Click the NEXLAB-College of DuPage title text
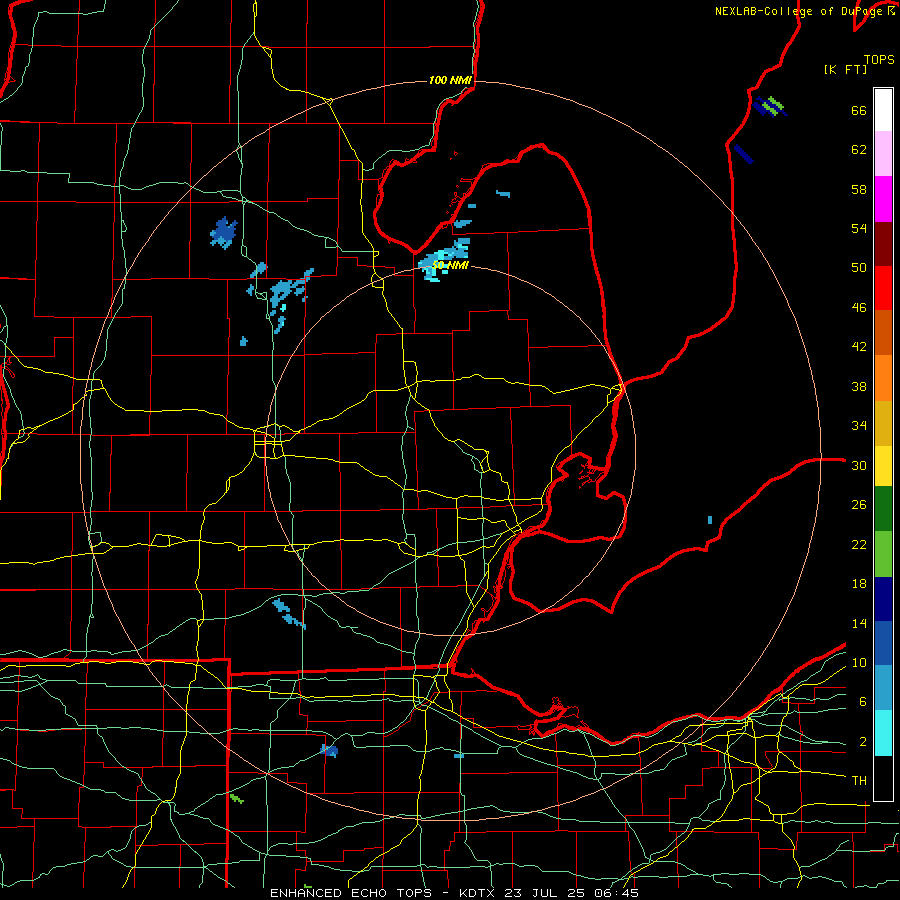 point(804,11)
